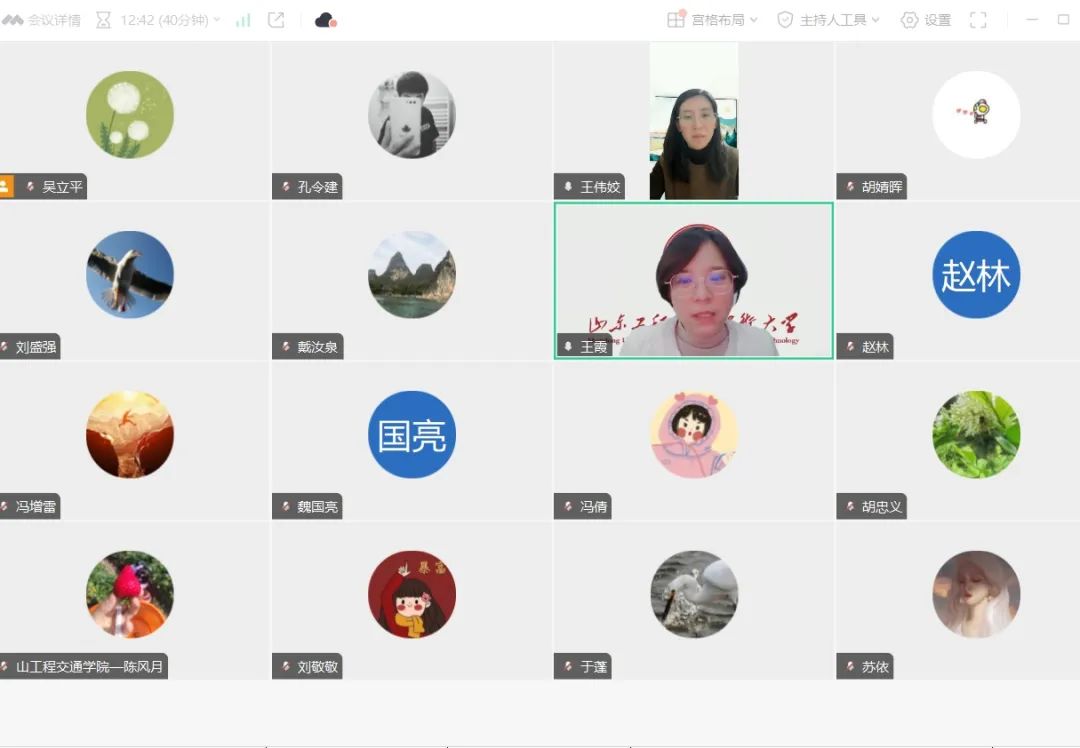Open 设置 settings
The image size is (1080, 748).
(925, 20)
